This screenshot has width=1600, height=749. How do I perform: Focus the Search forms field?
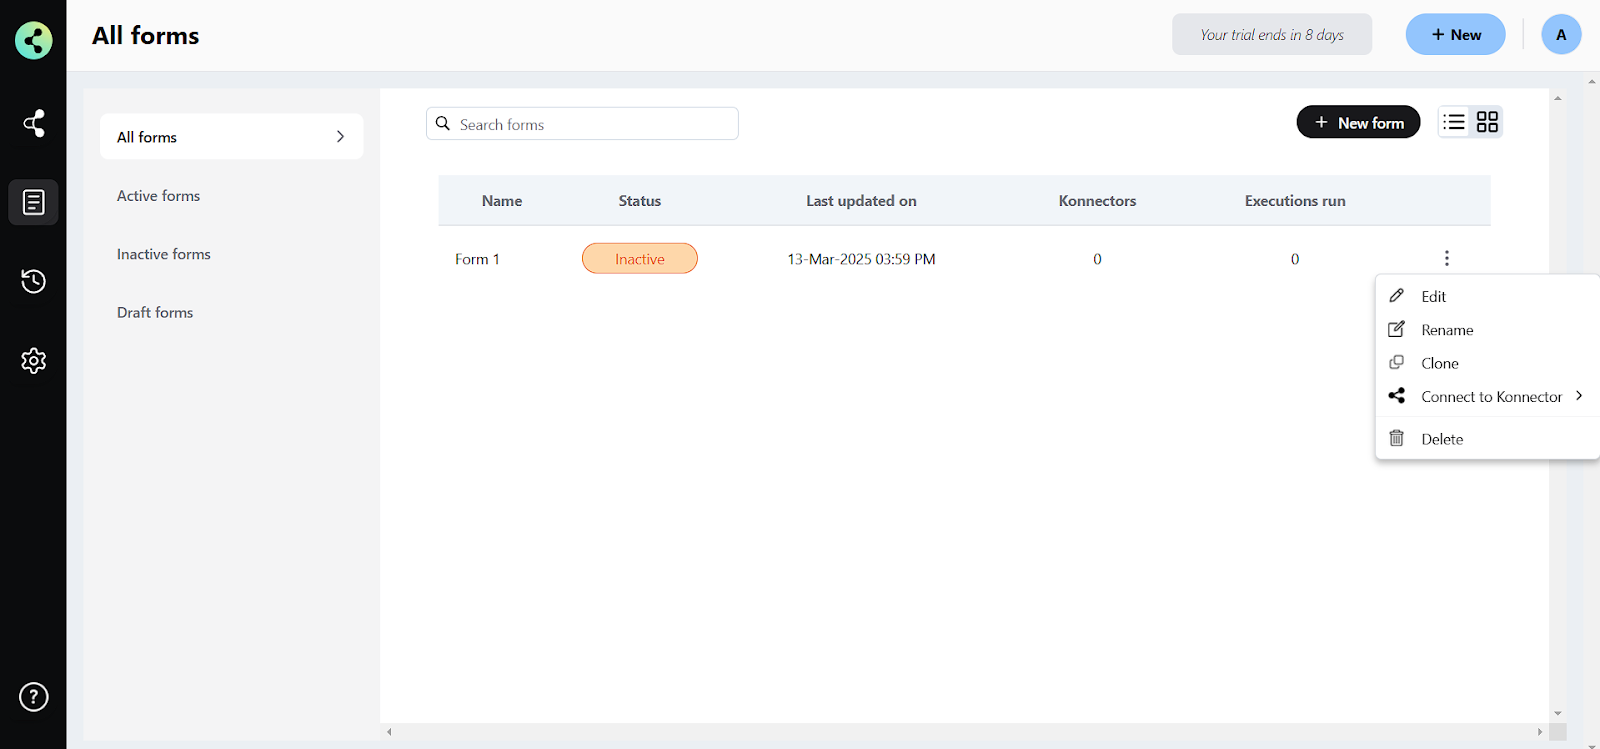[582, 124]
